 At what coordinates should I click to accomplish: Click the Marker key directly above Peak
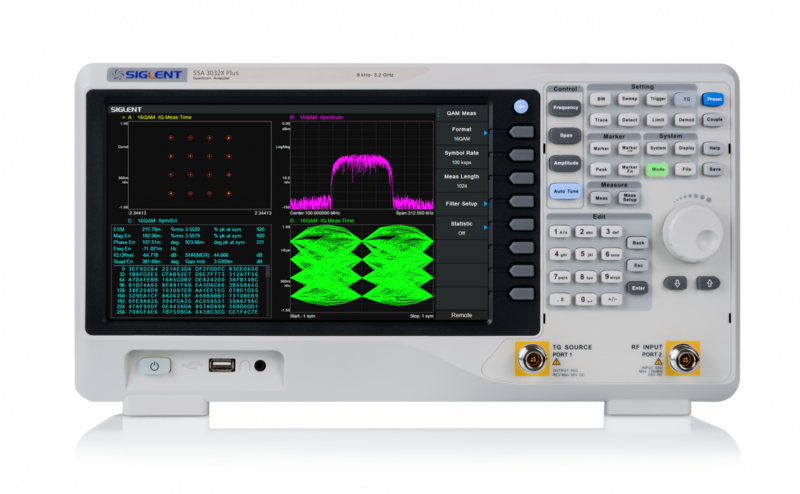(601, 149)
